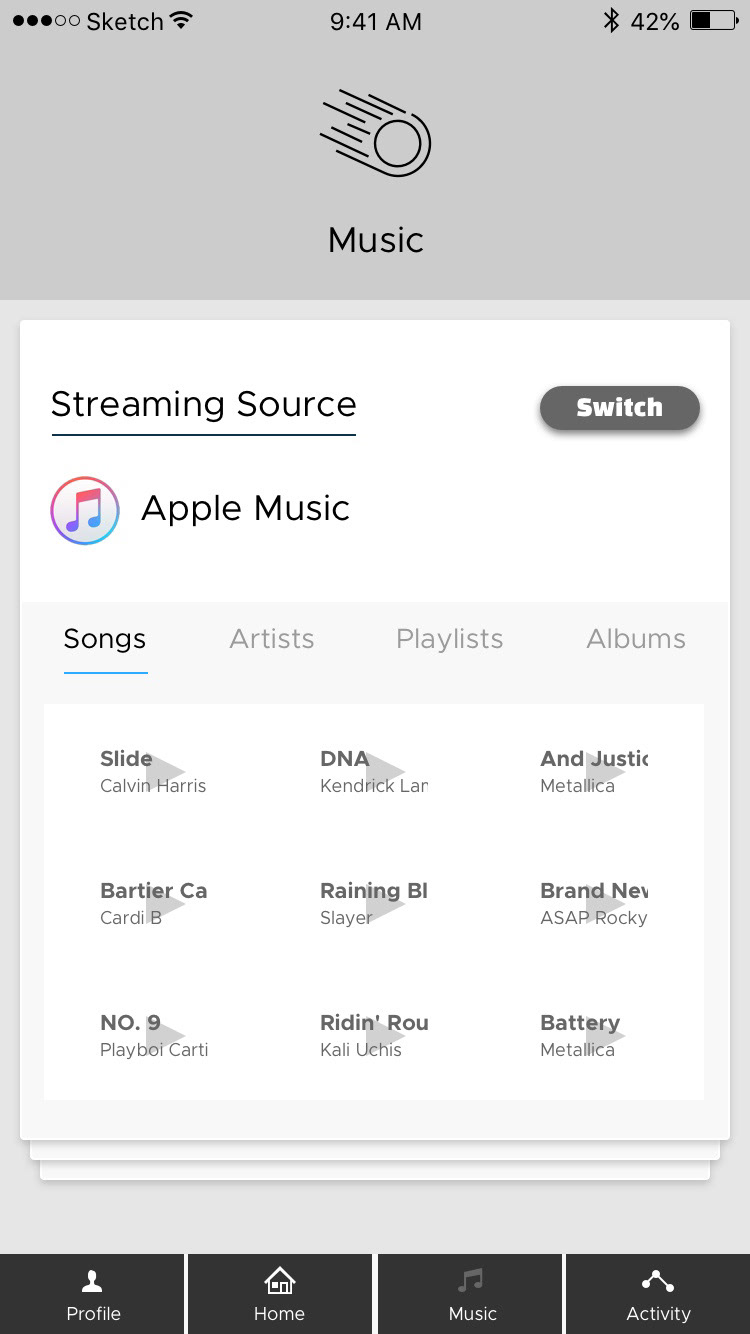
Task: Play Battery by Metallica
Action: pos(606,1036)
